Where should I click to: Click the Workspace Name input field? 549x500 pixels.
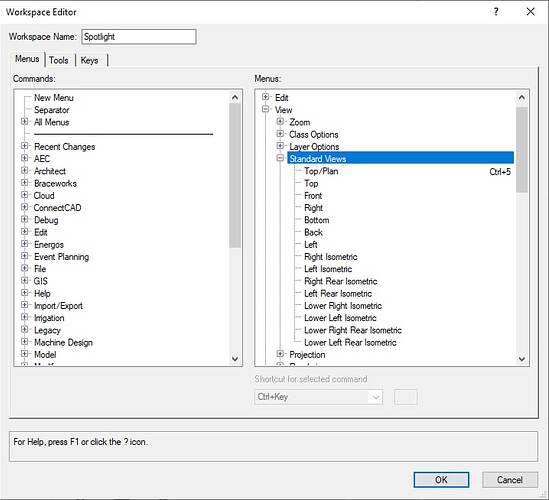pos(139,37)
